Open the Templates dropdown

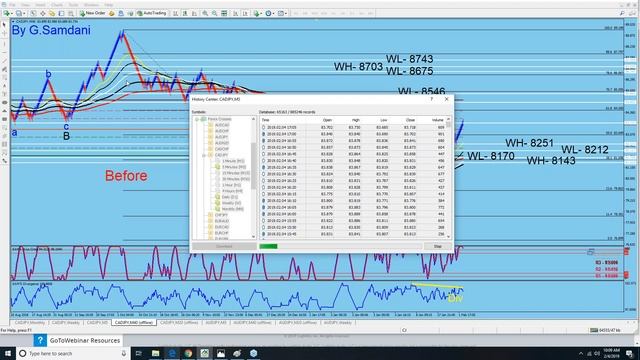(282, 13)
